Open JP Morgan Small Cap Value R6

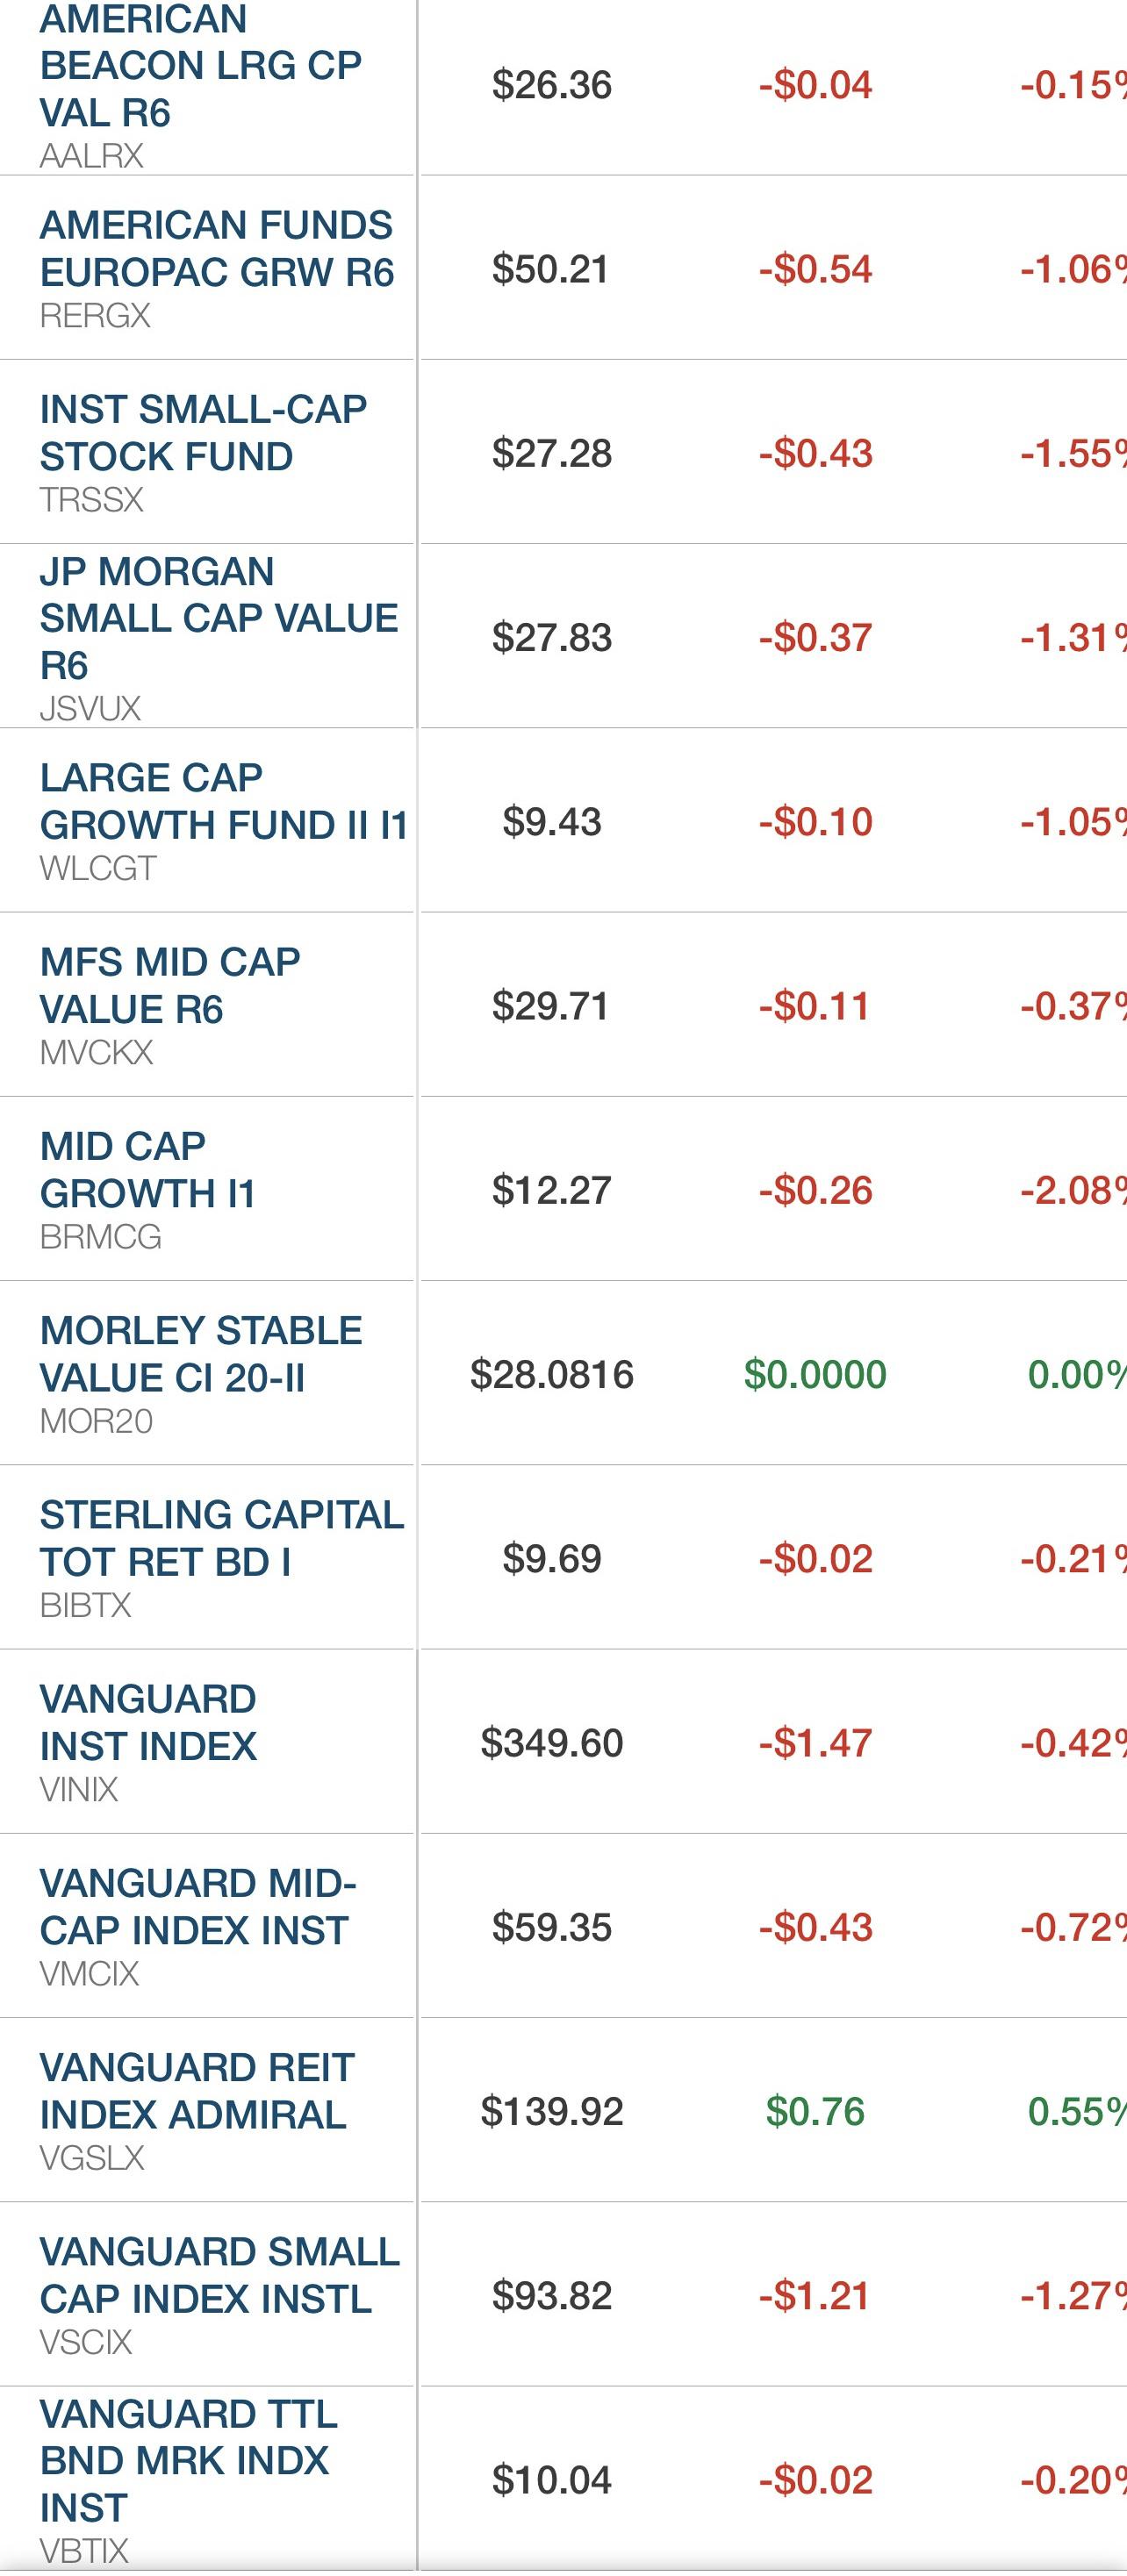218,618
